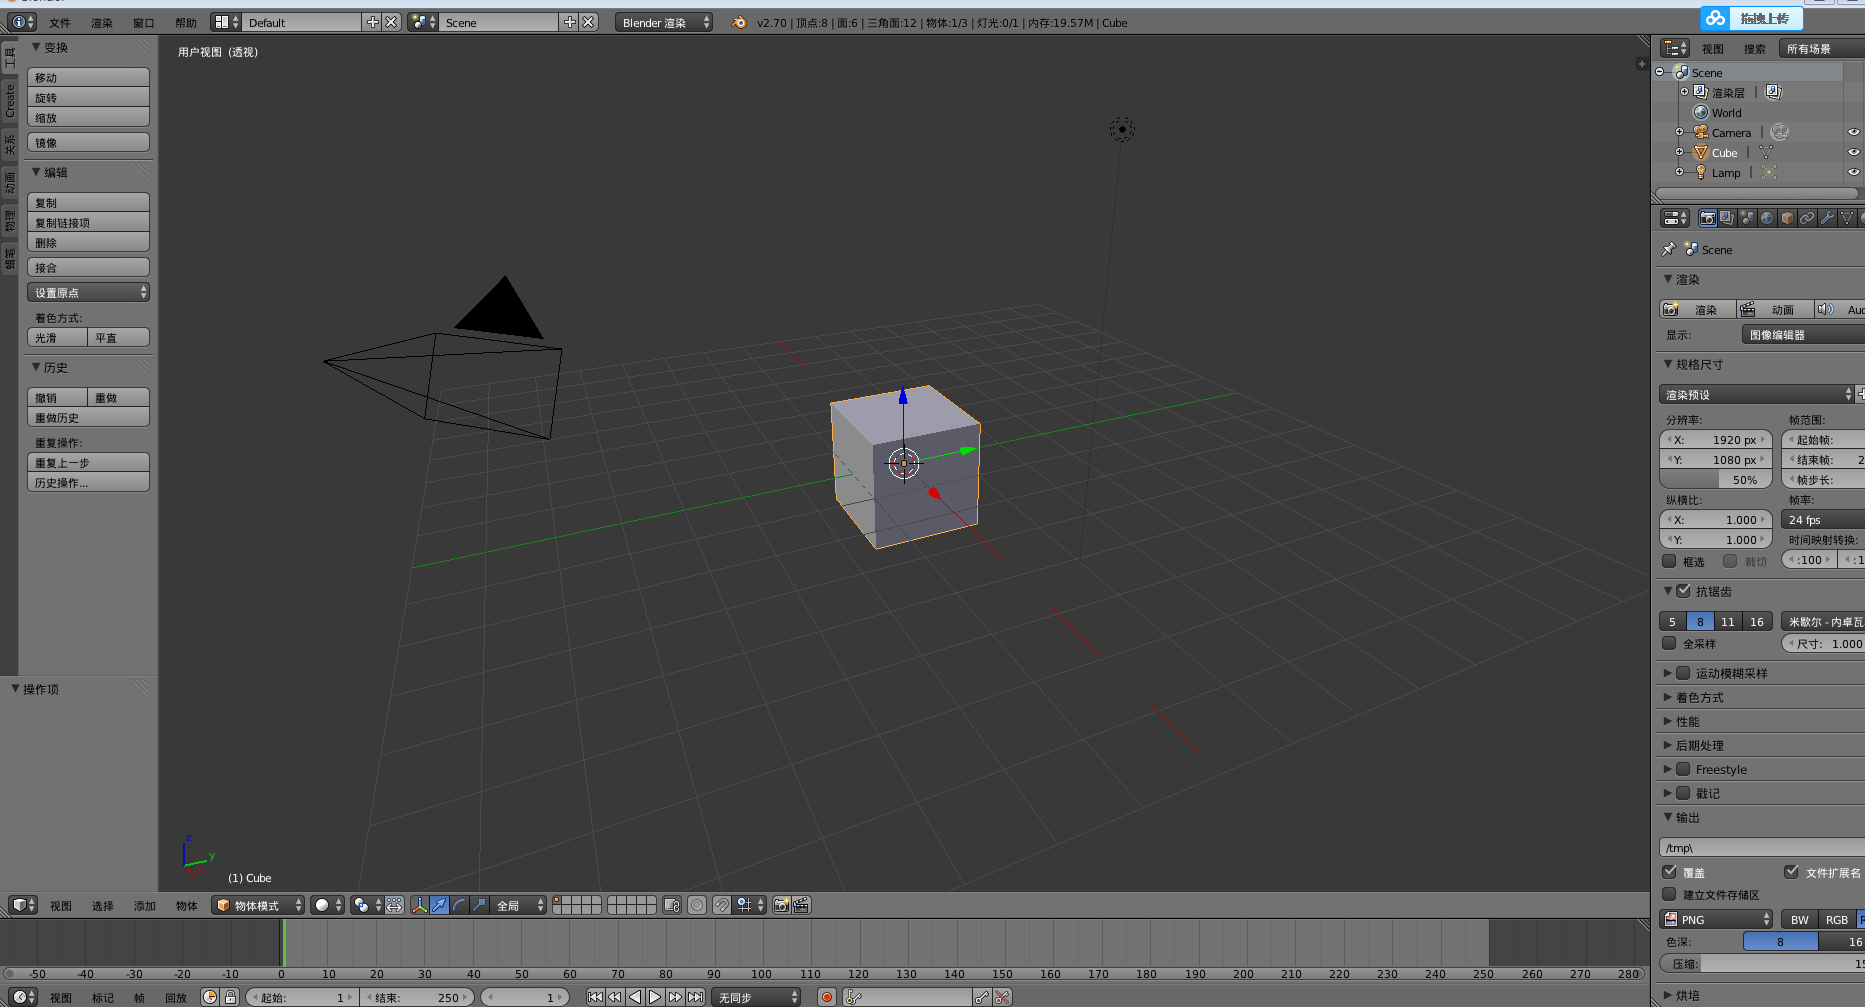1865x1007 pixels.
Task: Open the World properties tab icon
Action: [1767, 218]
